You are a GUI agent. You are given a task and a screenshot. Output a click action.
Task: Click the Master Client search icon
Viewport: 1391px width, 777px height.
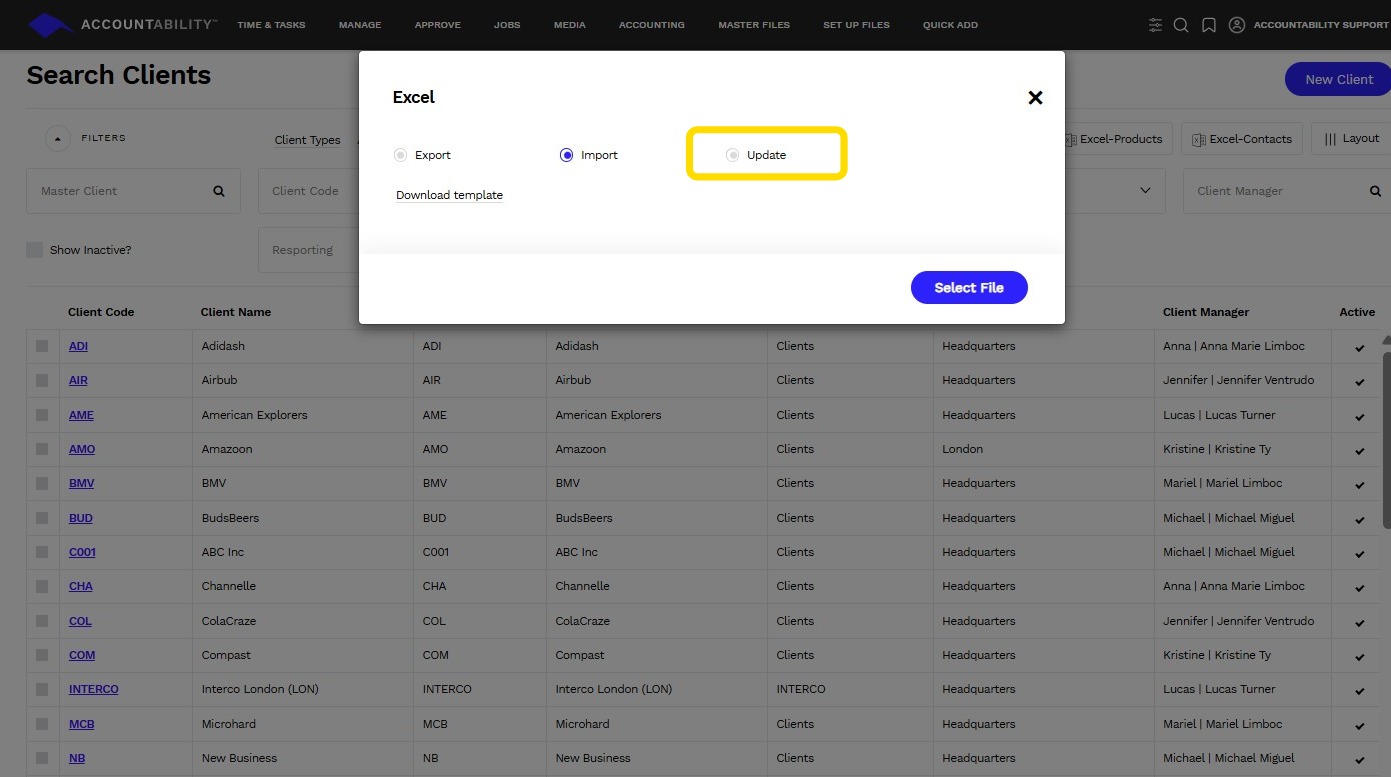click(x=219, y=191)
